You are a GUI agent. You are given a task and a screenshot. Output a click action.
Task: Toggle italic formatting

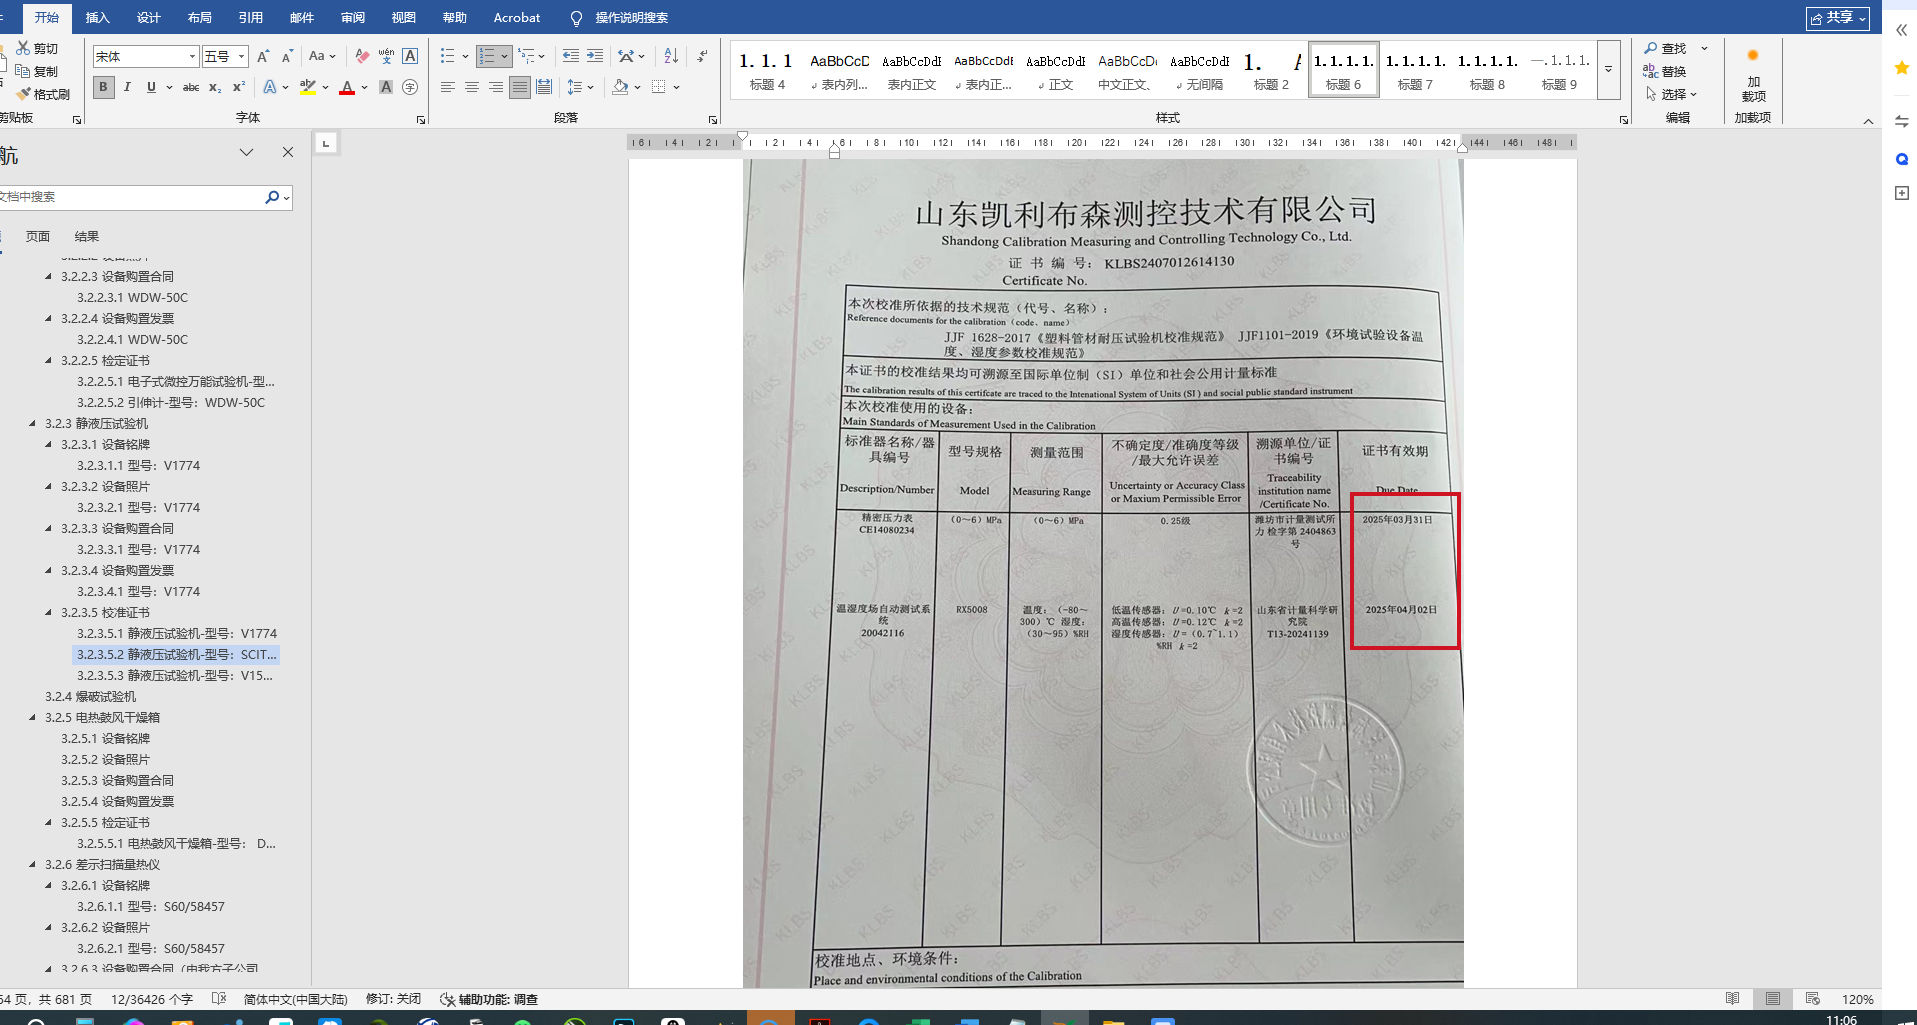[x=127, y=88]
